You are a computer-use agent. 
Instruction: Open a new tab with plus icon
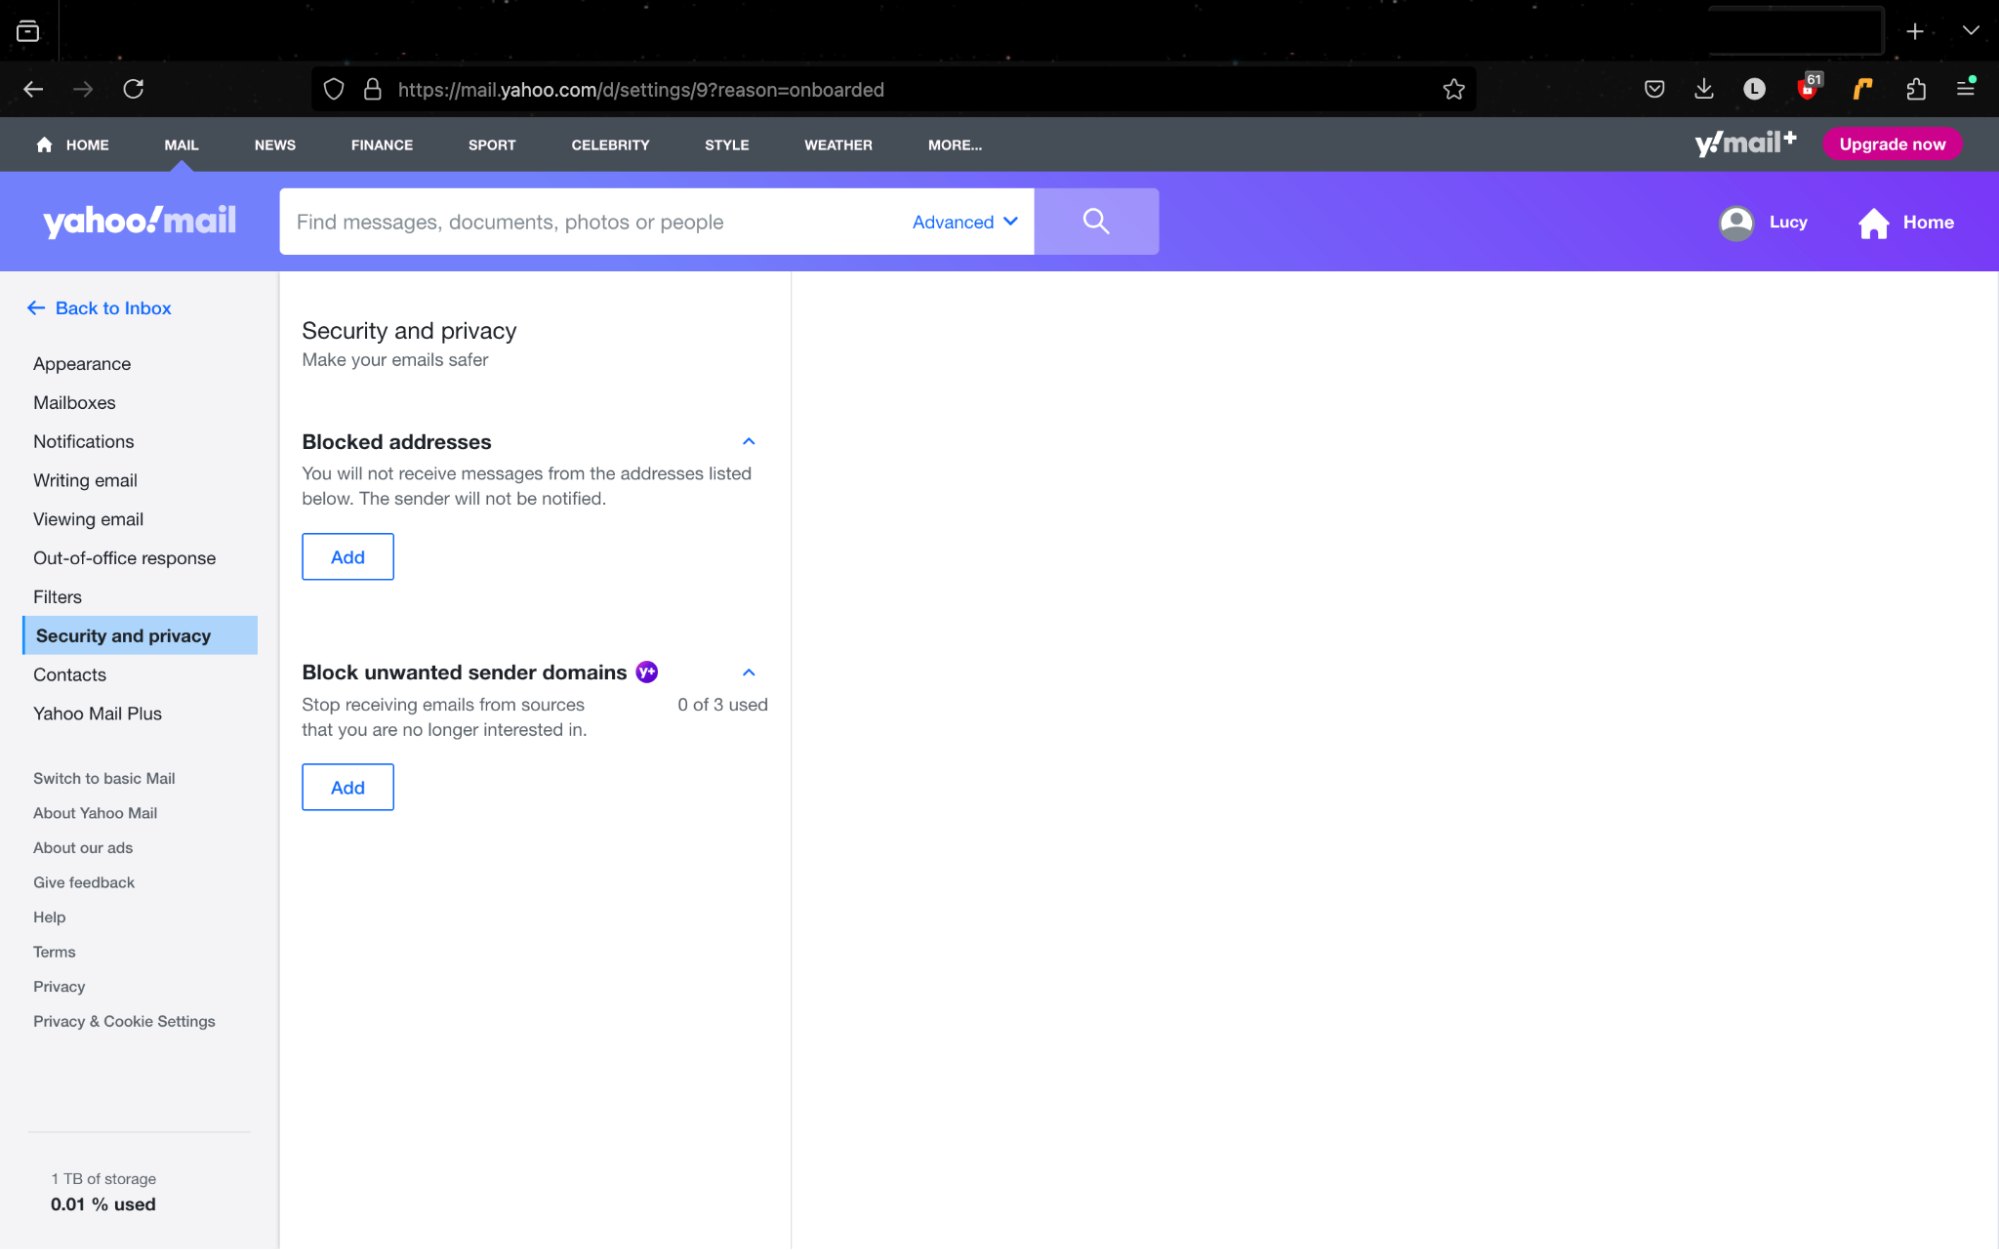[1914, 32]
